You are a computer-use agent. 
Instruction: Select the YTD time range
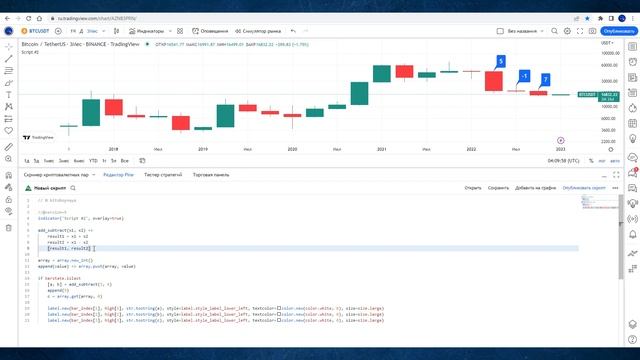[93, 161]
